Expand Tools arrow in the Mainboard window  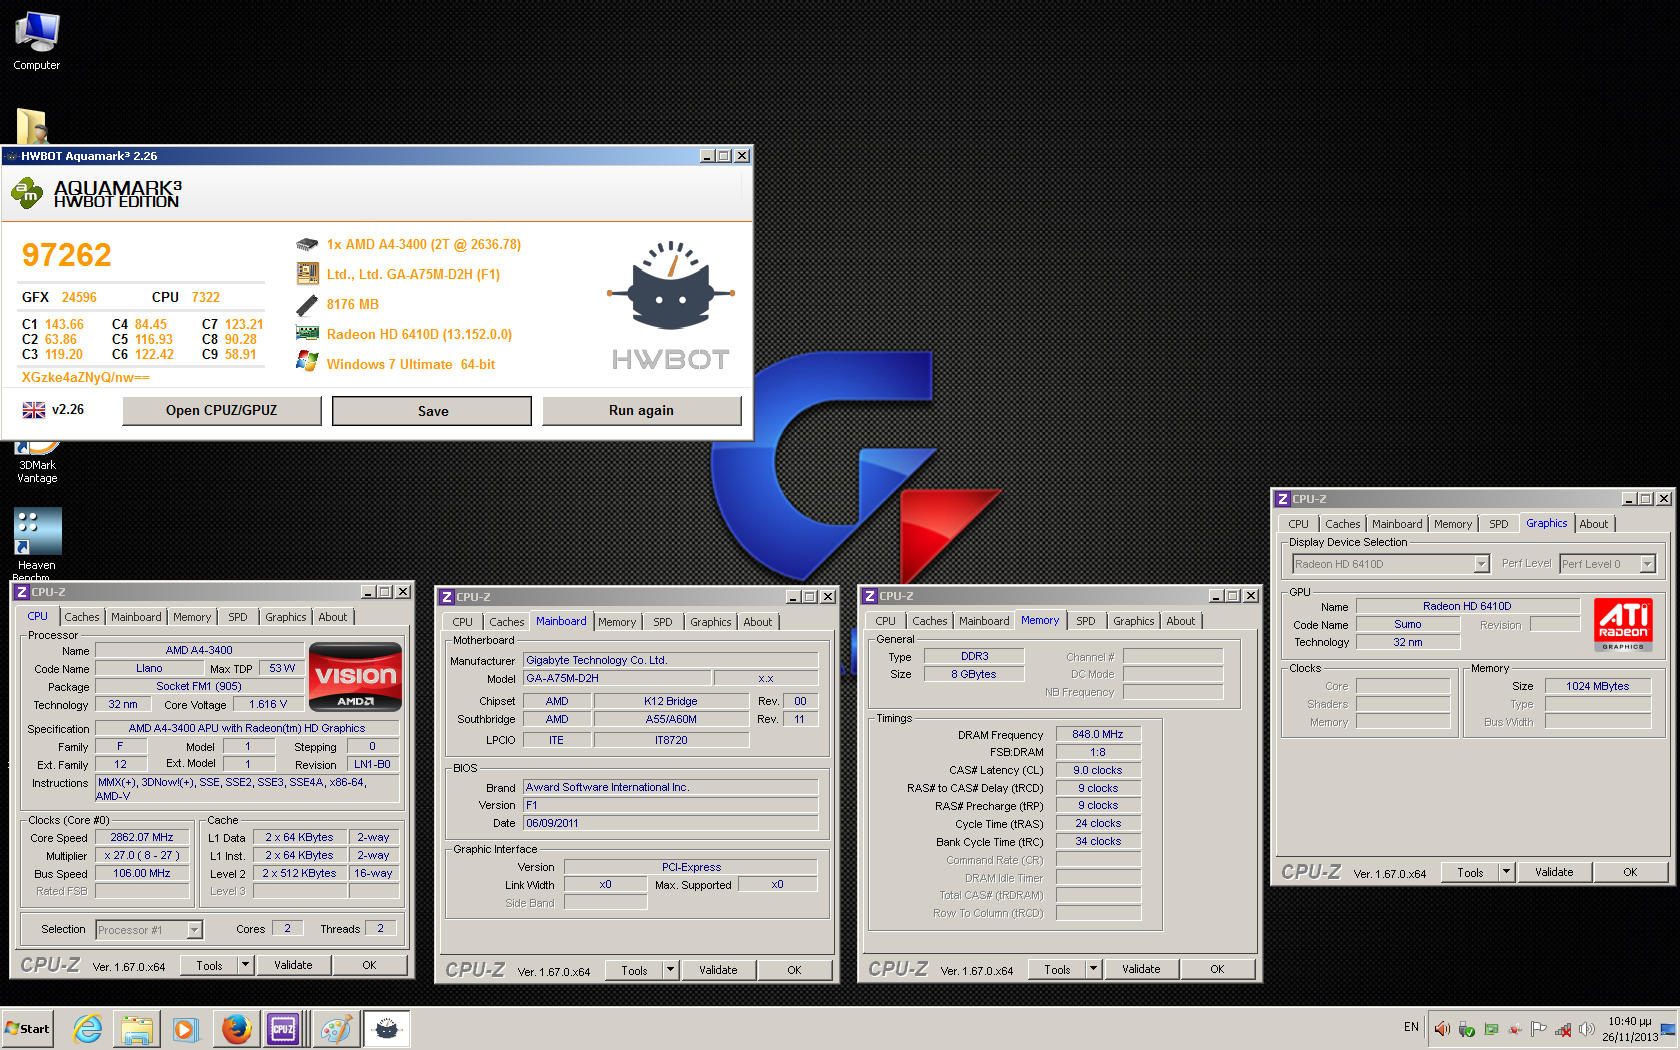click(x=670, y=970)
